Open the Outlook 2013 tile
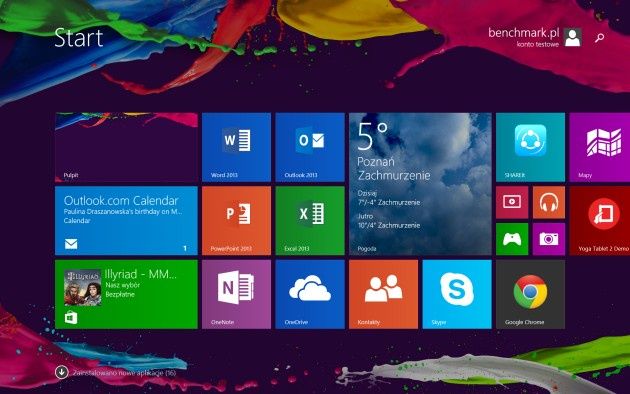Image resolution: width=630 pixels, height=394 pixels. pyautogui.click(x=310, y=147)
